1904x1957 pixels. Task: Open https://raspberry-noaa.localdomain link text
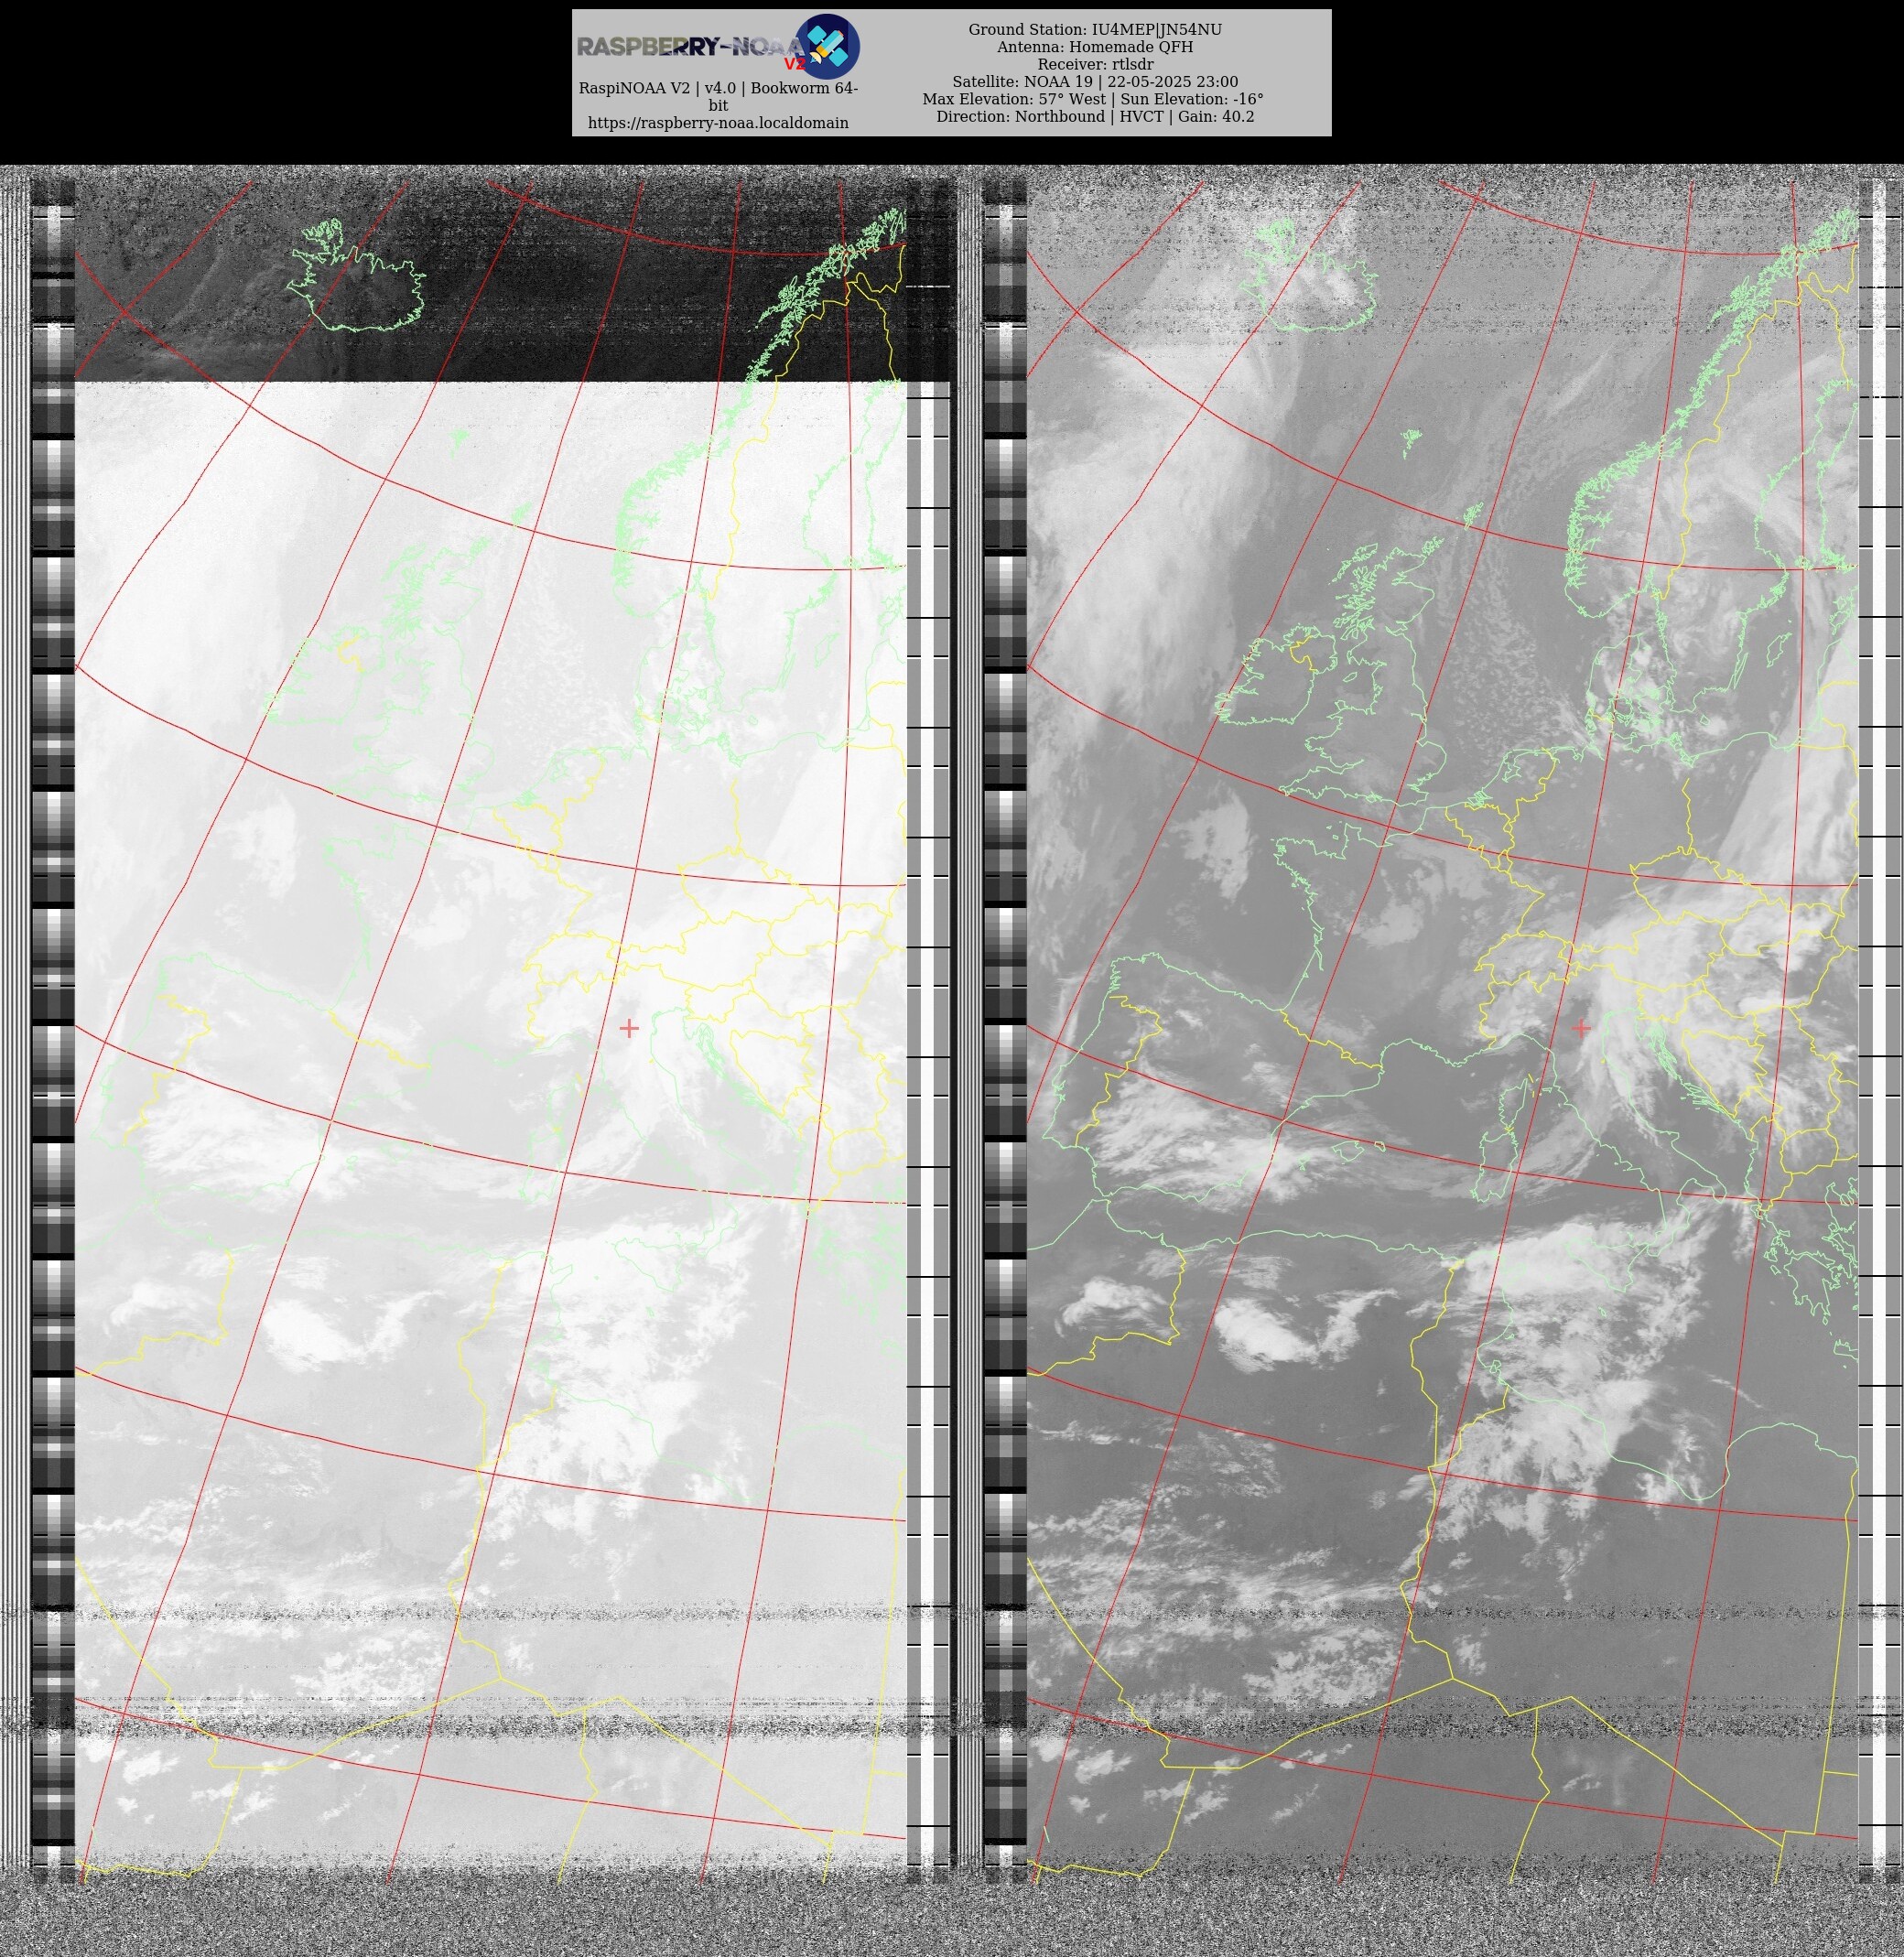click(718, 123)
